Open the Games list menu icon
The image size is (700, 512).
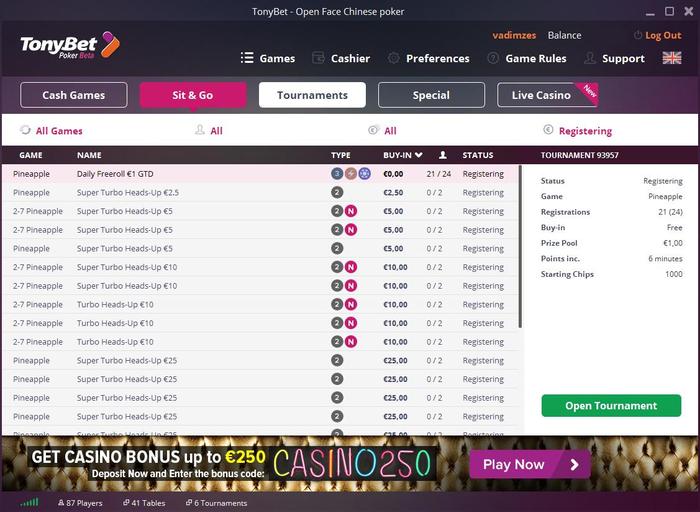[247, 58]
